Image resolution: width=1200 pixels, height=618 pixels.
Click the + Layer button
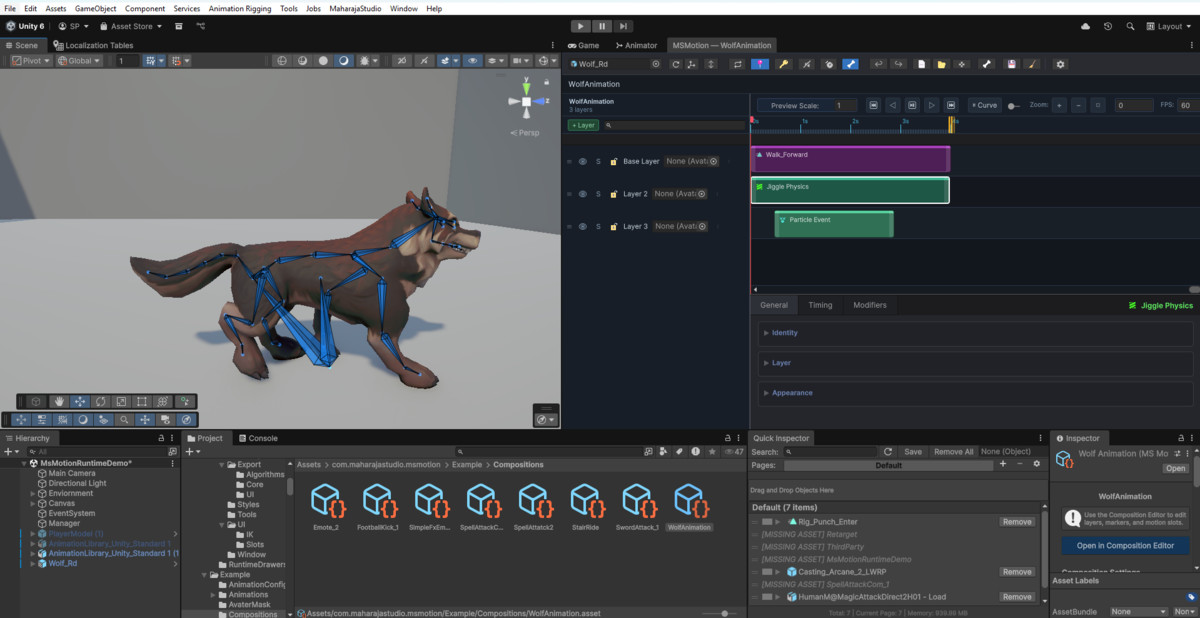click(583, 125)
